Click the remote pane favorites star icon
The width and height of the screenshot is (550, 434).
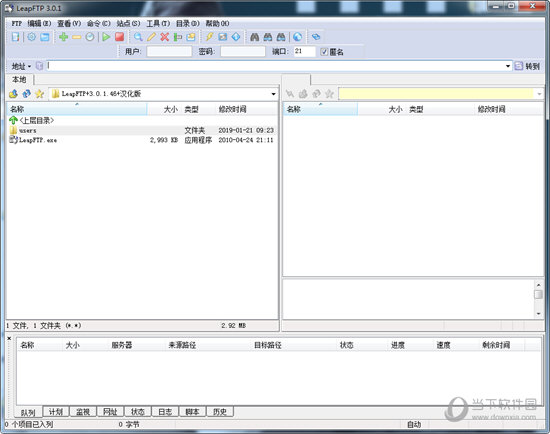329,94
